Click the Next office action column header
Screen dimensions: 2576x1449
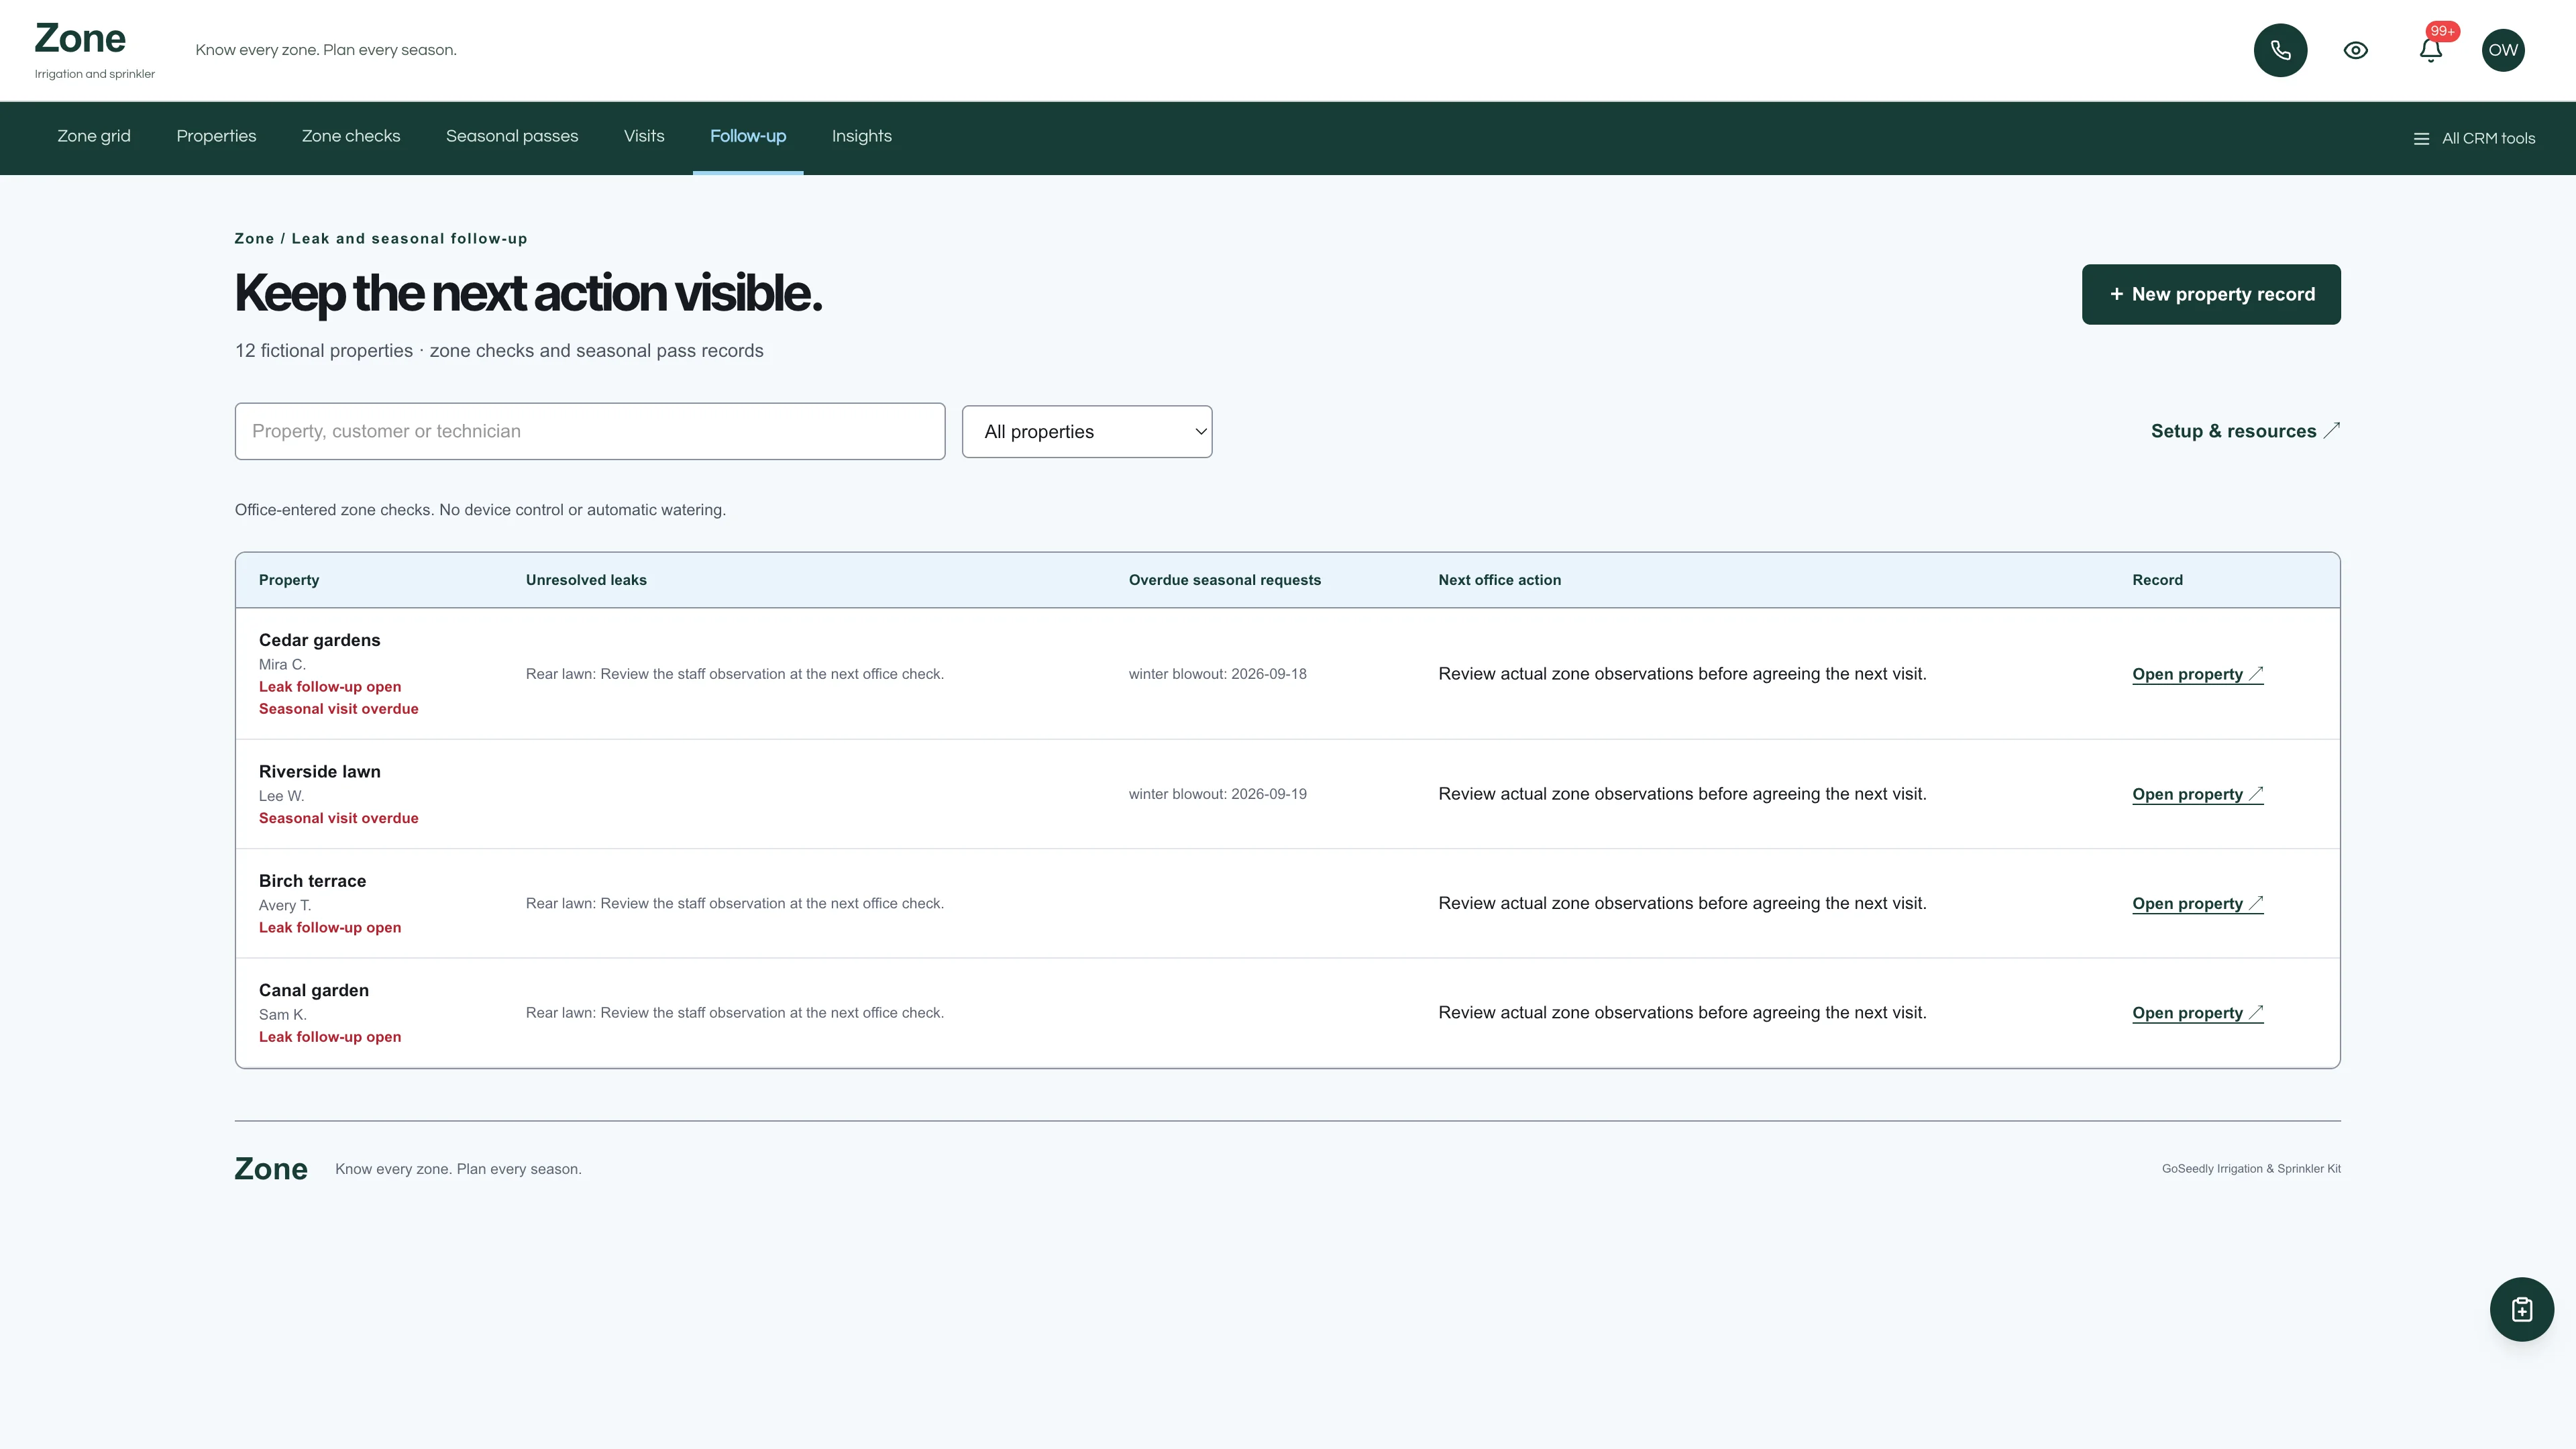point(1499,580)
